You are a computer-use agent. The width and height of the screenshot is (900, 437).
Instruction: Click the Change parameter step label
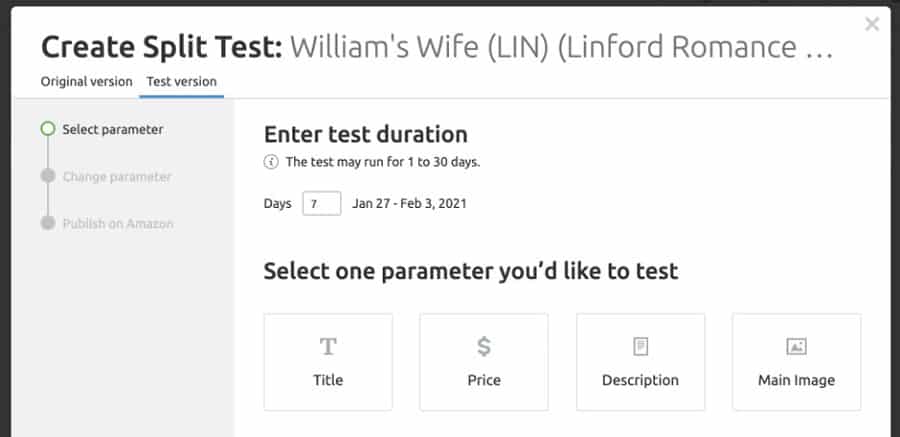tap(117, 177)
